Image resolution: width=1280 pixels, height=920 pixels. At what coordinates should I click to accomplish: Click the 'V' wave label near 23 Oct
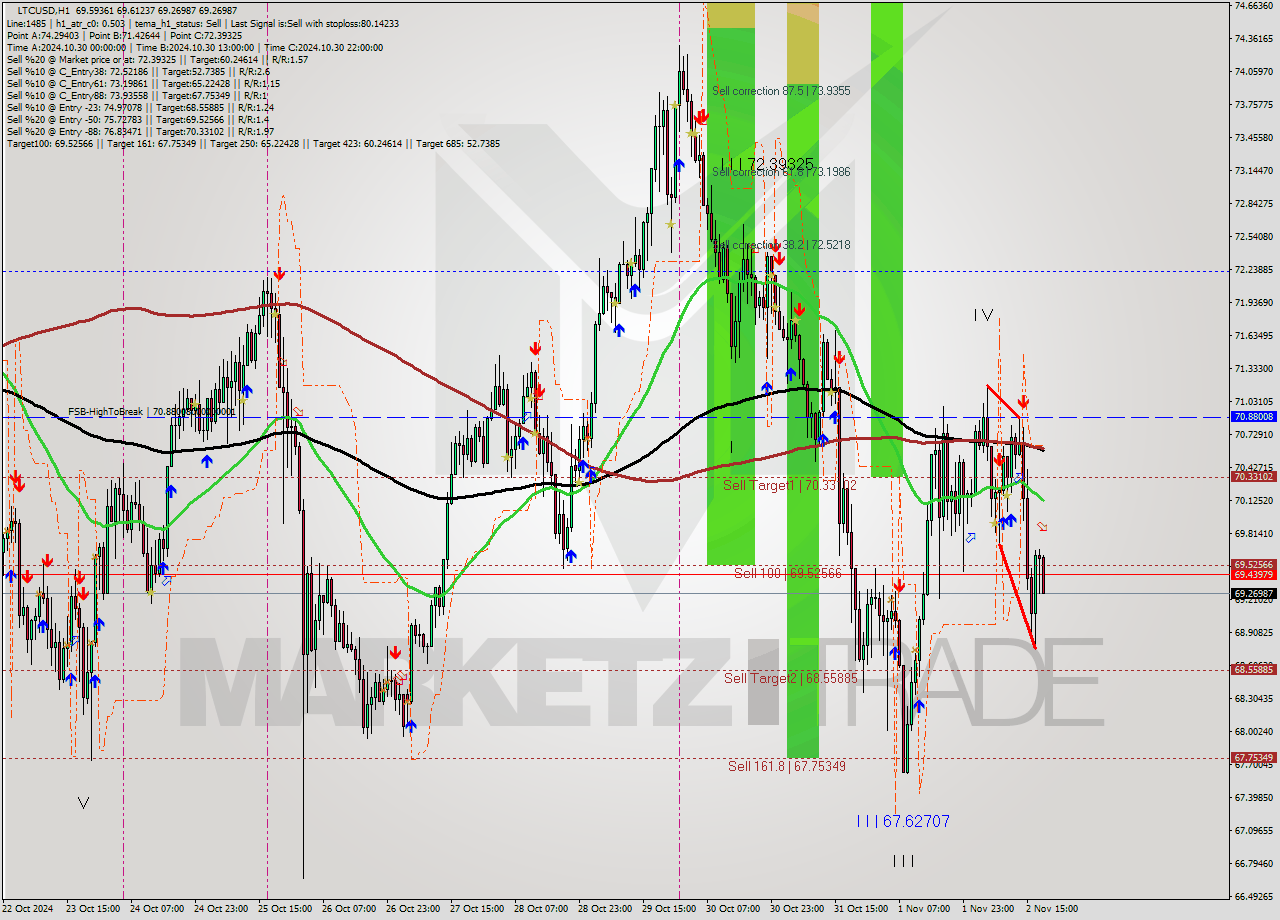pos(83,802)
